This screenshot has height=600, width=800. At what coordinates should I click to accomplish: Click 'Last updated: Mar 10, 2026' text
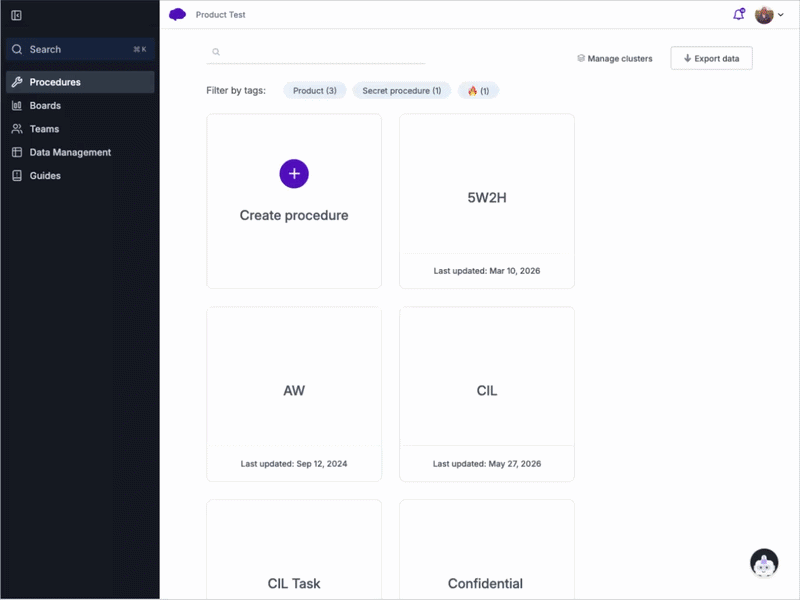pos(487,271)
